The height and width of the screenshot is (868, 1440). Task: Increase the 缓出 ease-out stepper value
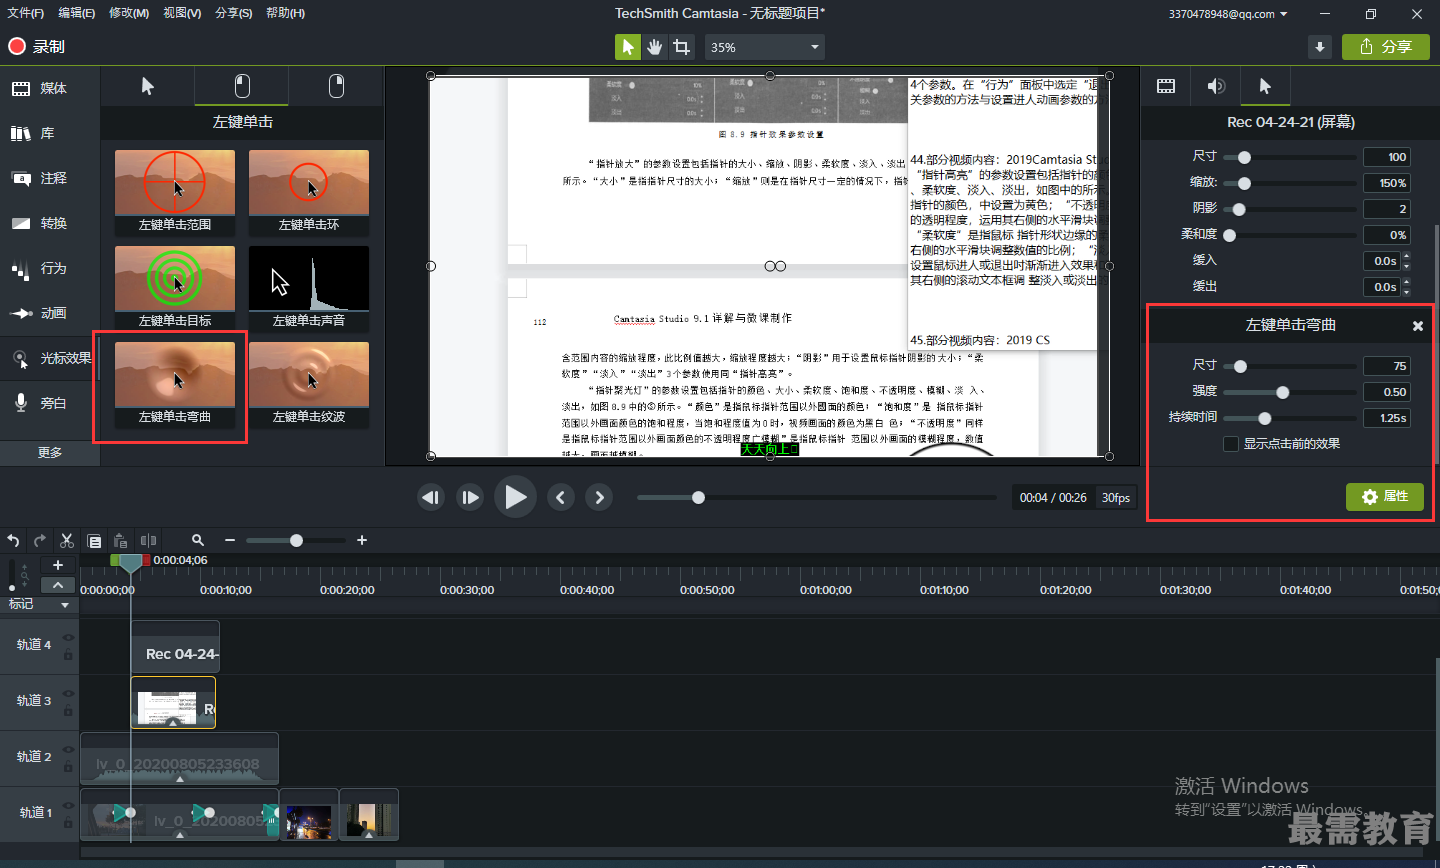tap(1406, 282)
